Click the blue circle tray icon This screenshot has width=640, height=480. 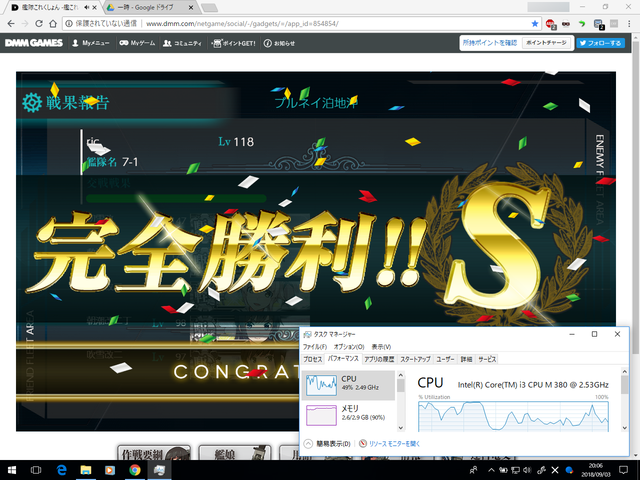coord(569,470)
